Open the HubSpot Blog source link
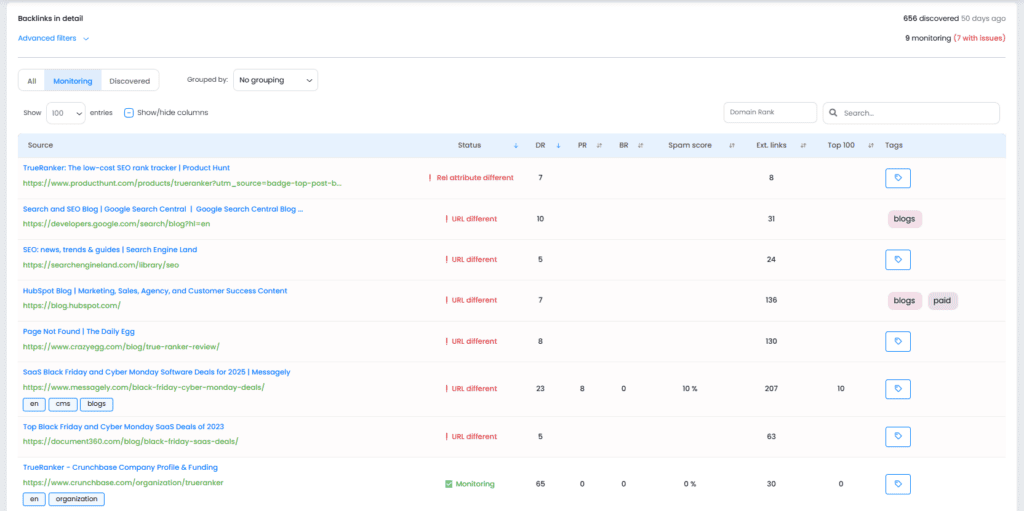Viewport: 1024px width, 511px height. 154,291
